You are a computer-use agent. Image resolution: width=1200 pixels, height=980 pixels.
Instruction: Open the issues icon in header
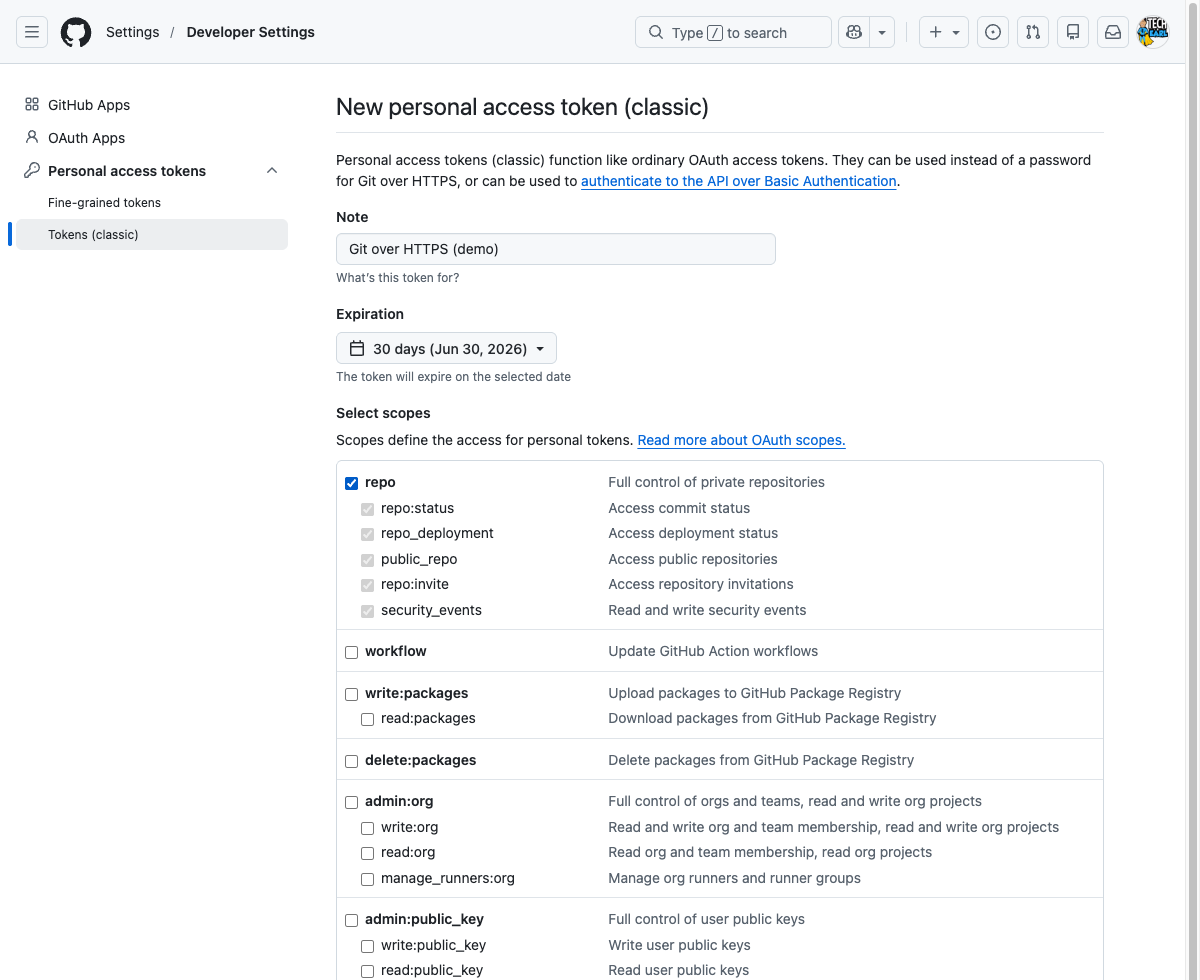click(993, 32)
